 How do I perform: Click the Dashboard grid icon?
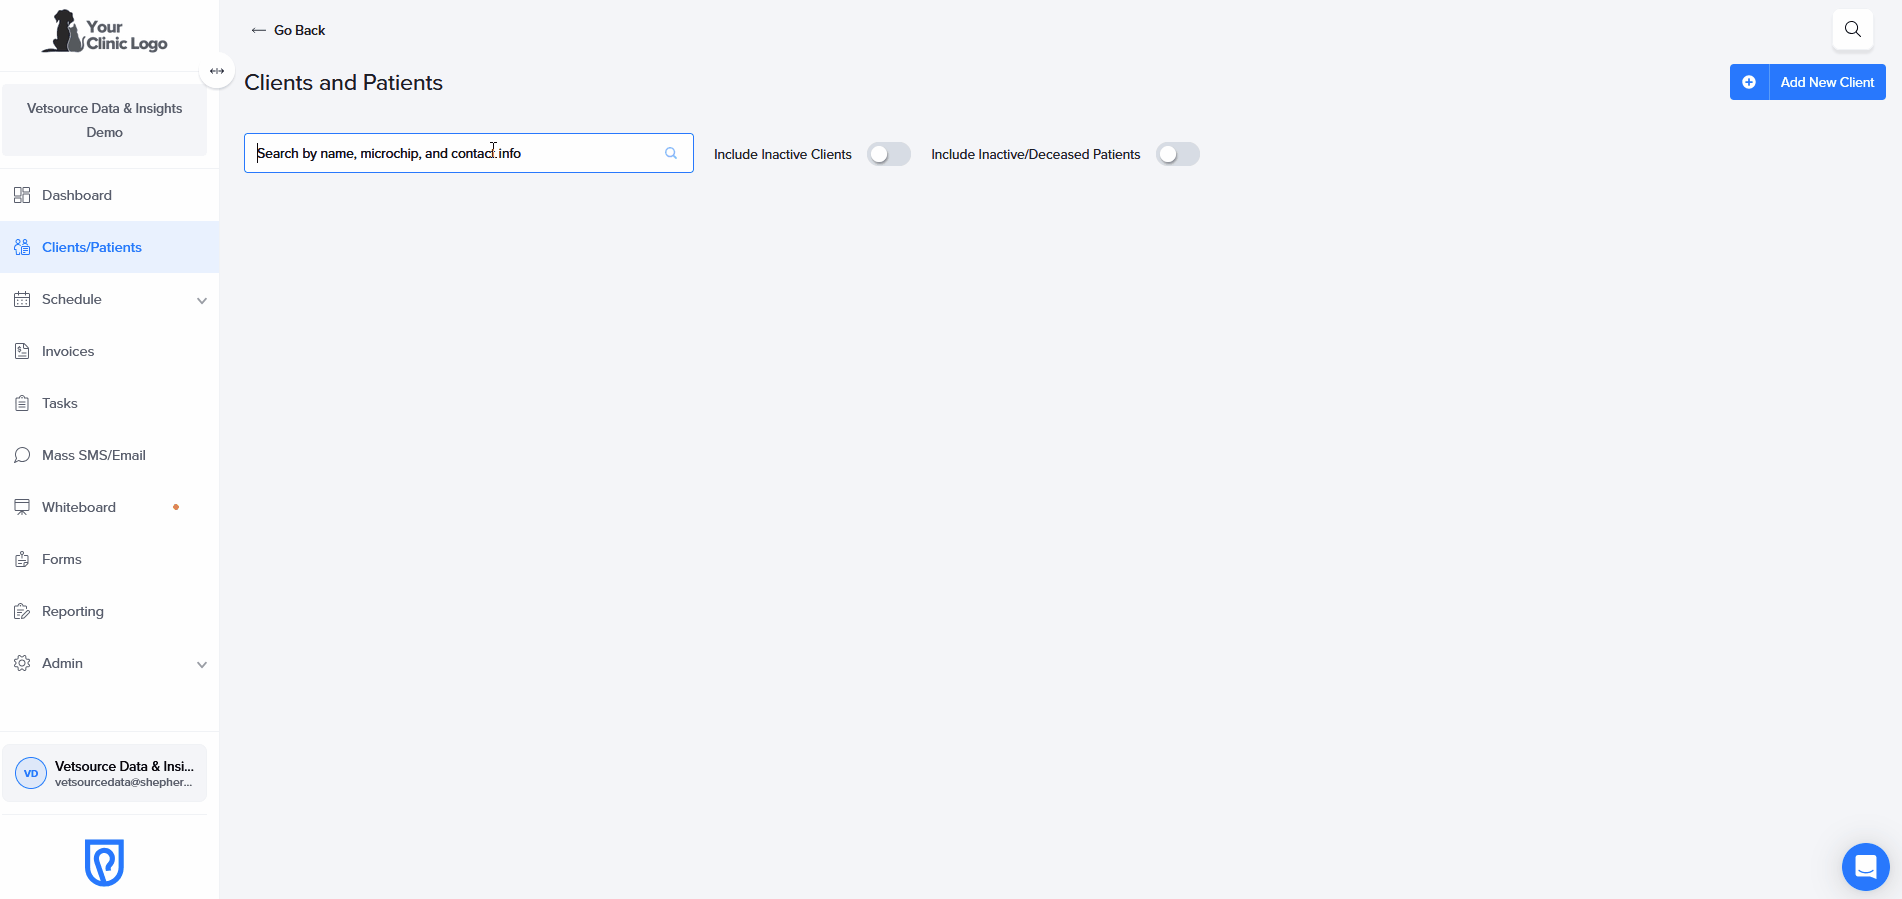22,195
